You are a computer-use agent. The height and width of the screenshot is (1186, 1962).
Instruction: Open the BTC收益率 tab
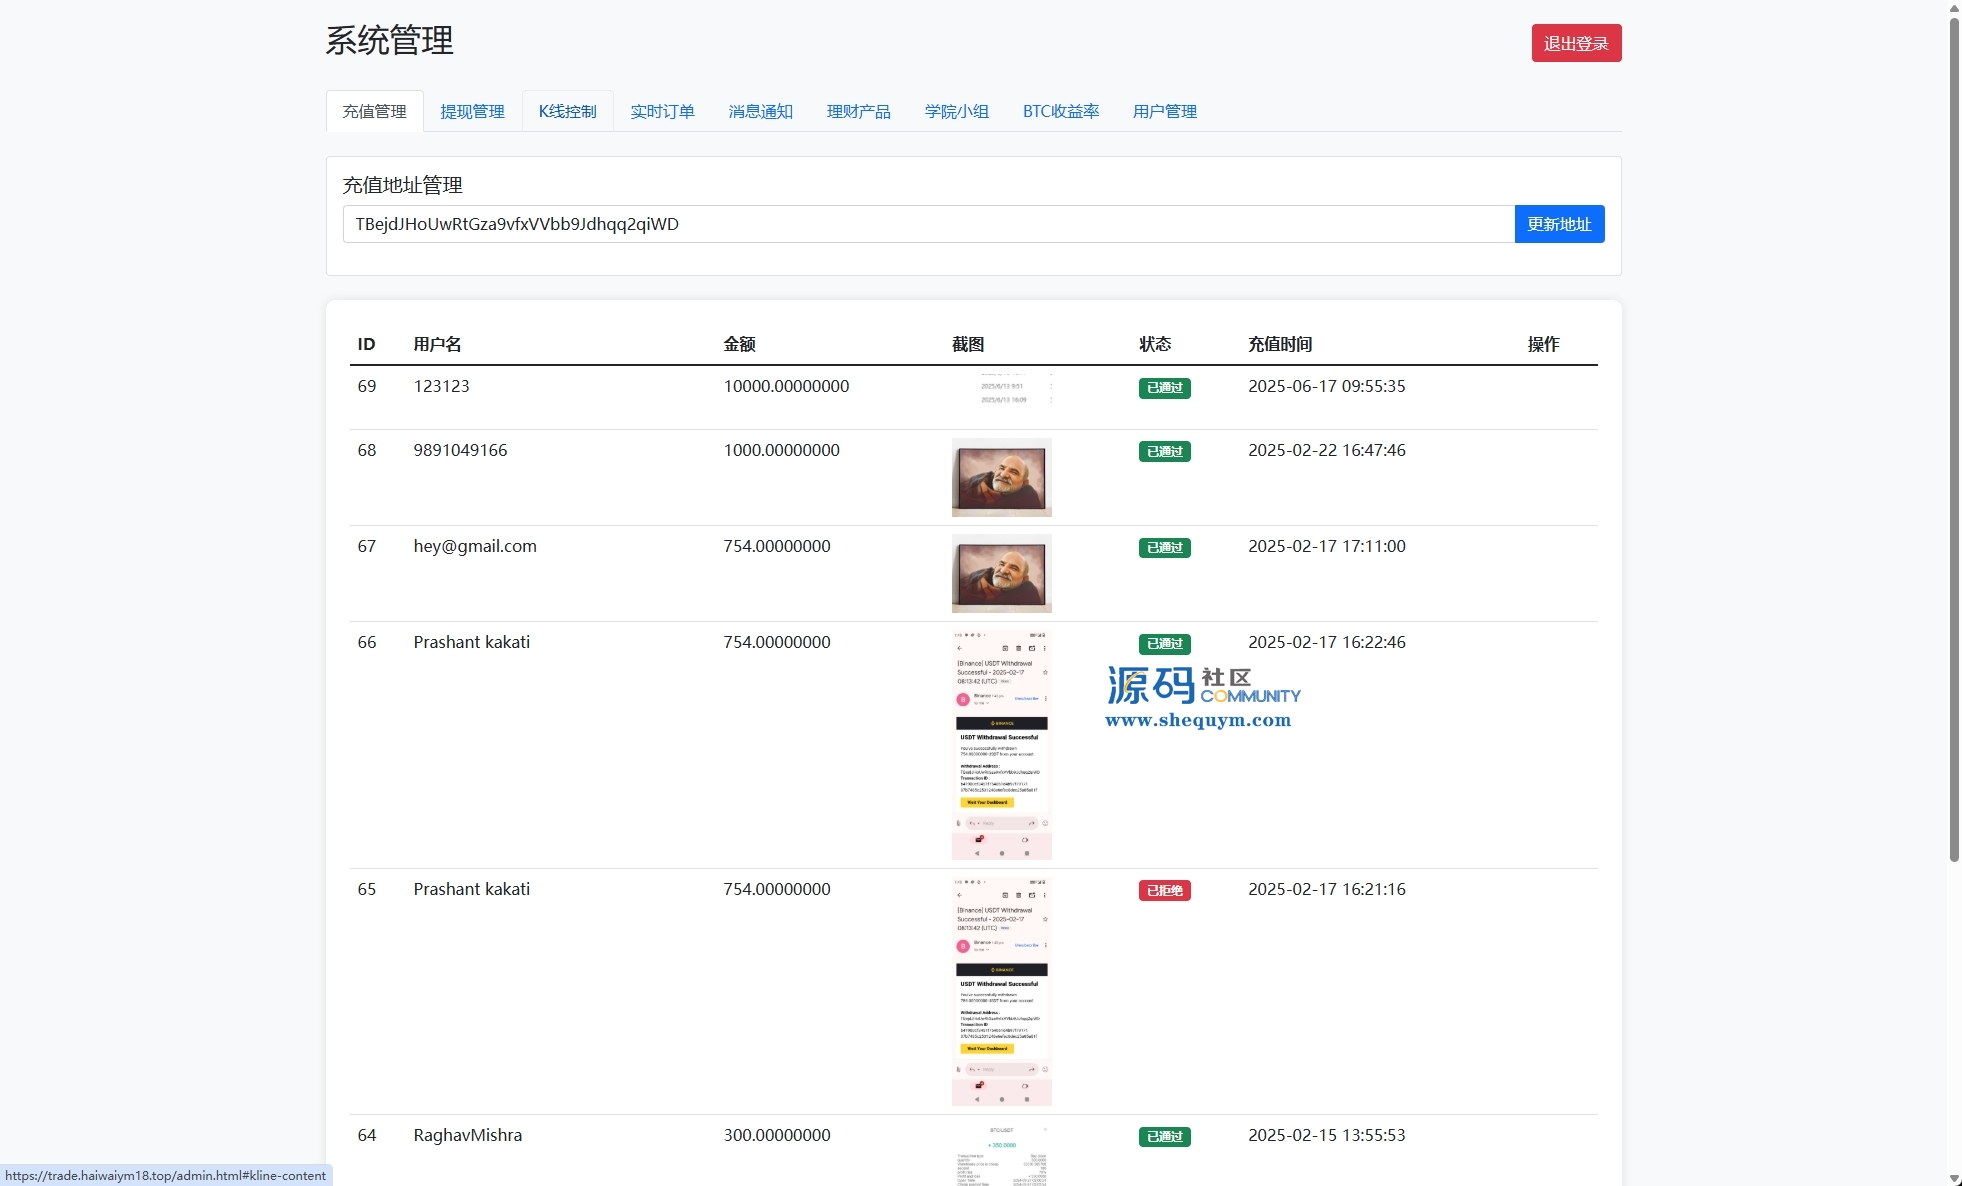1060,111
